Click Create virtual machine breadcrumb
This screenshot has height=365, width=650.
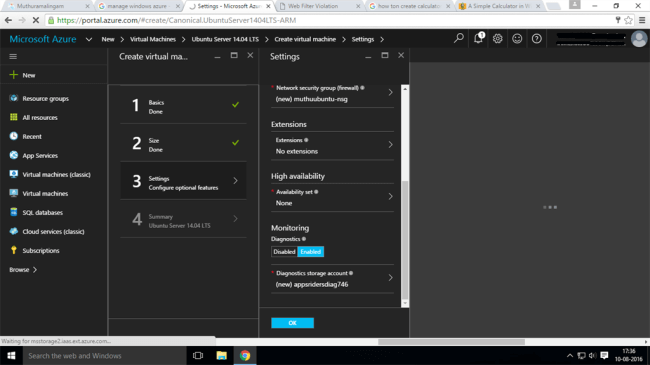pyautogui.click(x=305, y=39)
